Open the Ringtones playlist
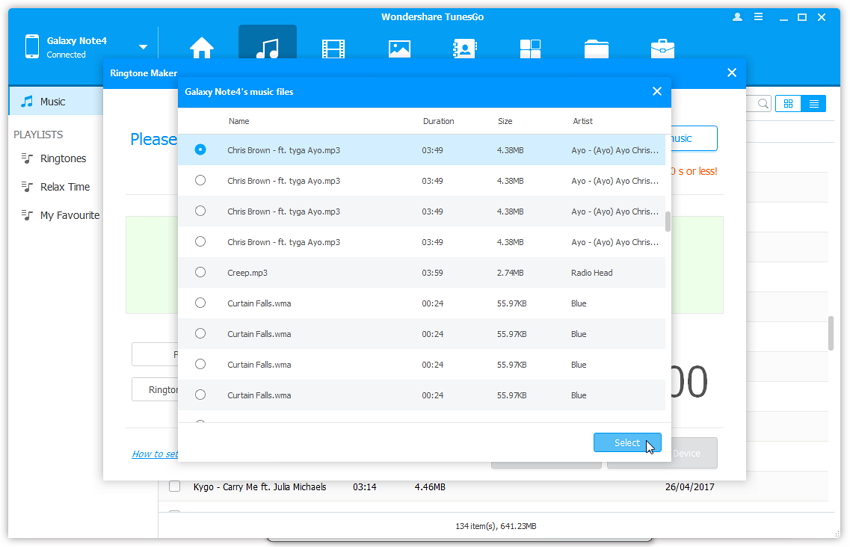 (62, 159)
